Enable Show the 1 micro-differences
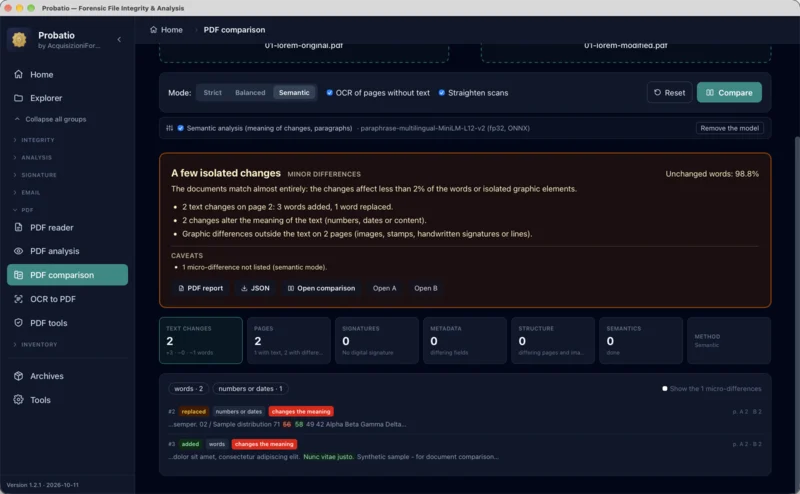 [665, 389]
